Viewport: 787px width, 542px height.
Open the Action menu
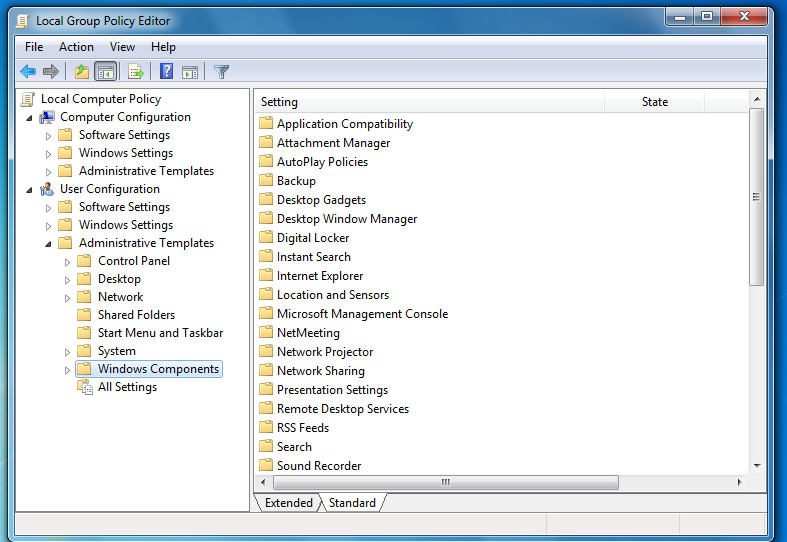click(x=76, y=47)
